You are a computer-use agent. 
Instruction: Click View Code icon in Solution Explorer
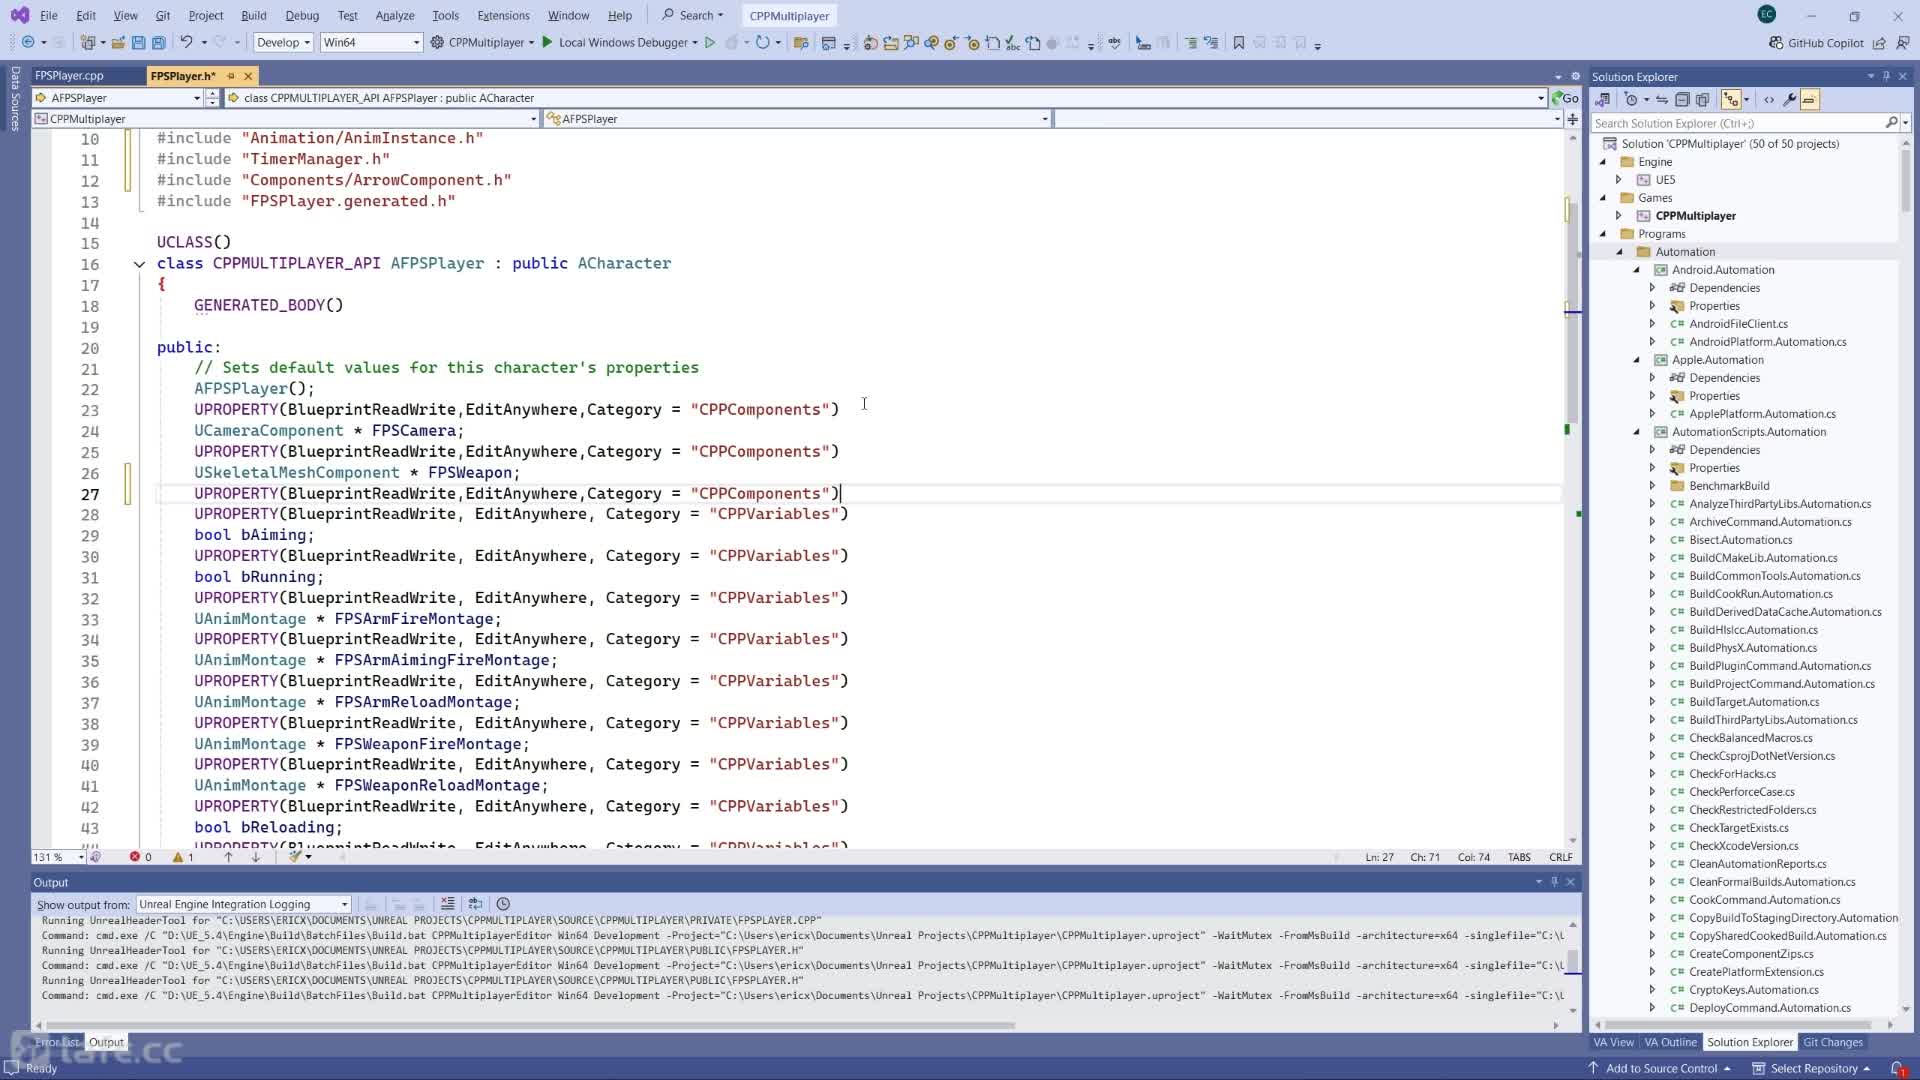(1769, 100)
